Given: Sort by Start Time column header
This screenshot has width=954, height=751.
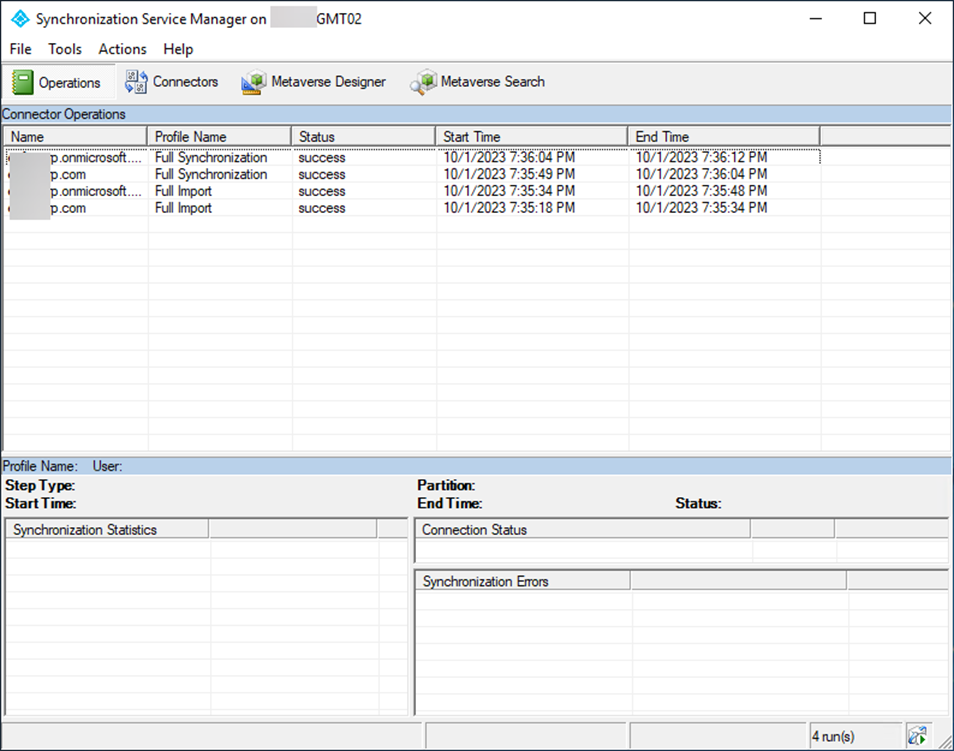Looking at the screenshot, I should coord(531,136).
